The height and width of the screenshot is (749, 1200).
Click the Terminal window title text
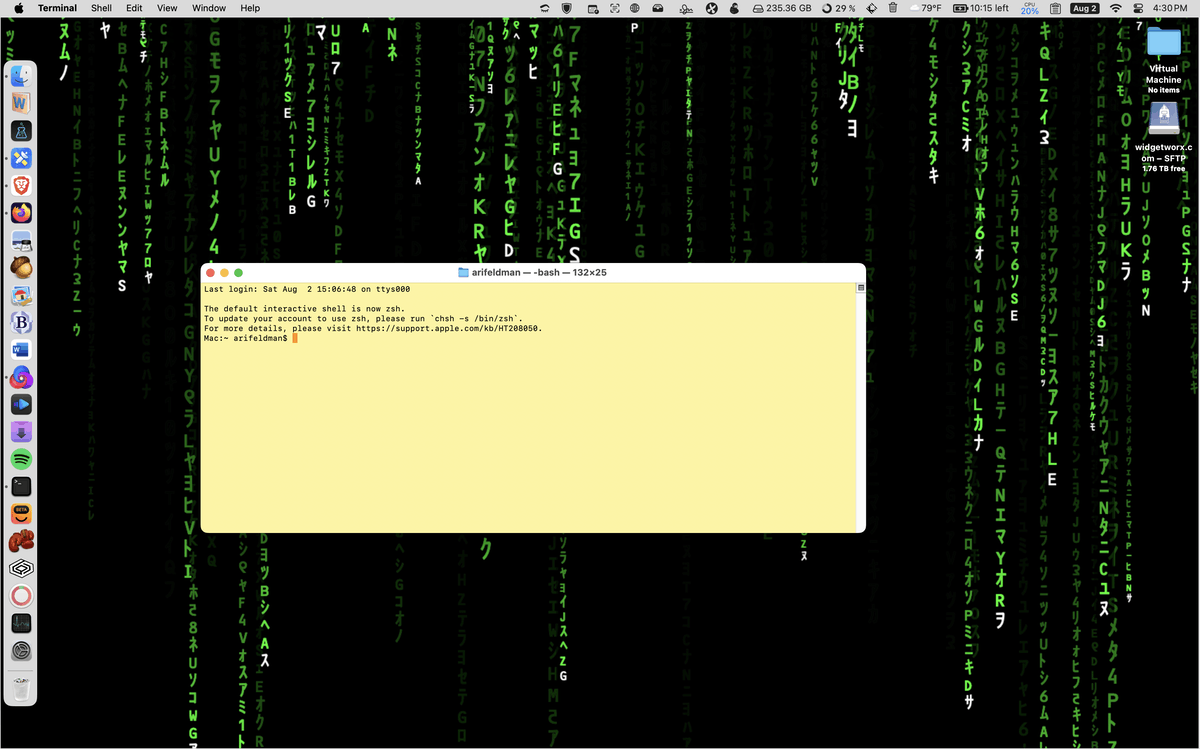click(539, 272)
